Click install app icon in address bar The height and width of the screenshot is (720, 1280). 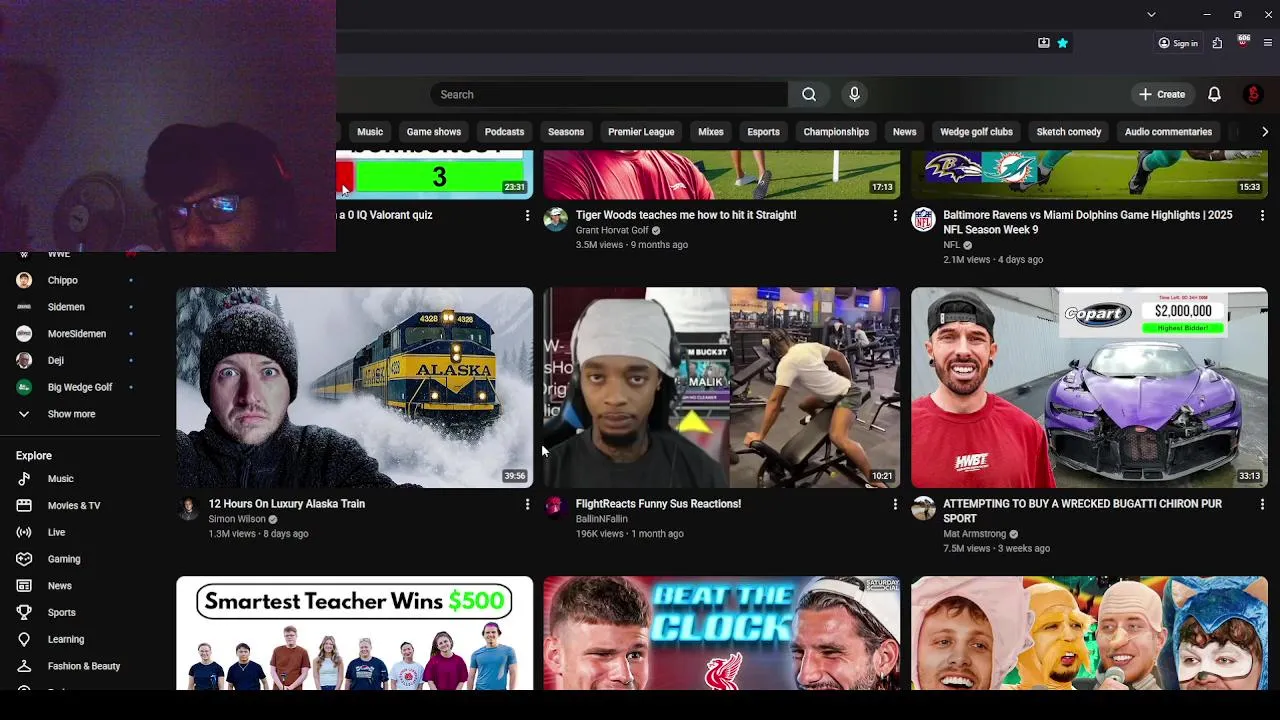click(x=1044, y=43)
